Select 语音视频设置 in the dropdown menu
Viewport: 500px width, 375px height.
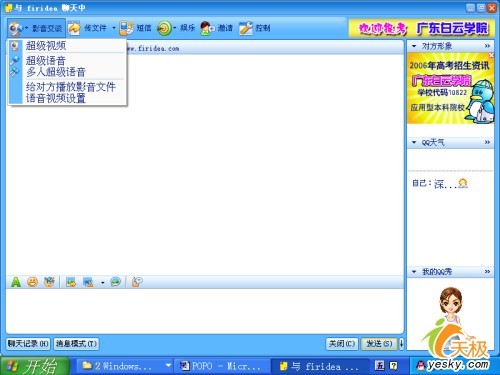(x=56, y=98)
